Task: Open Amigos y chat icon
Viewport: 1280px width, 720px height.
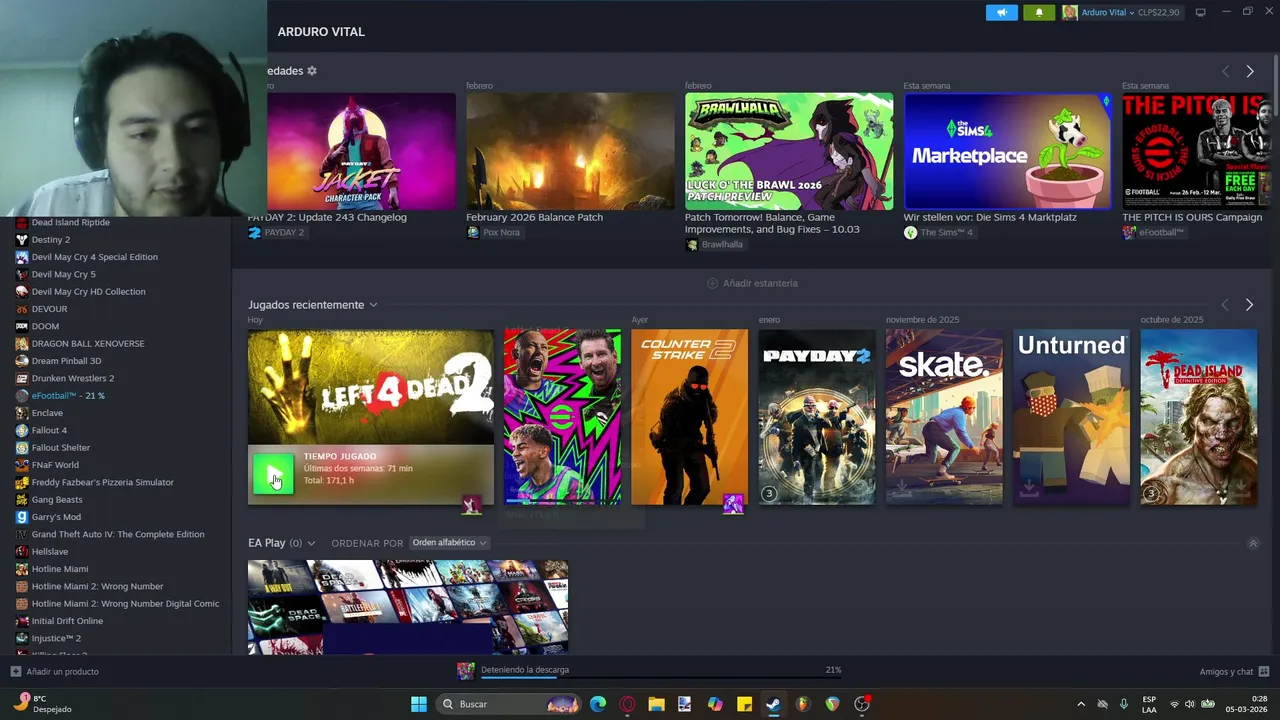Action: click(x=1264, y=672)
